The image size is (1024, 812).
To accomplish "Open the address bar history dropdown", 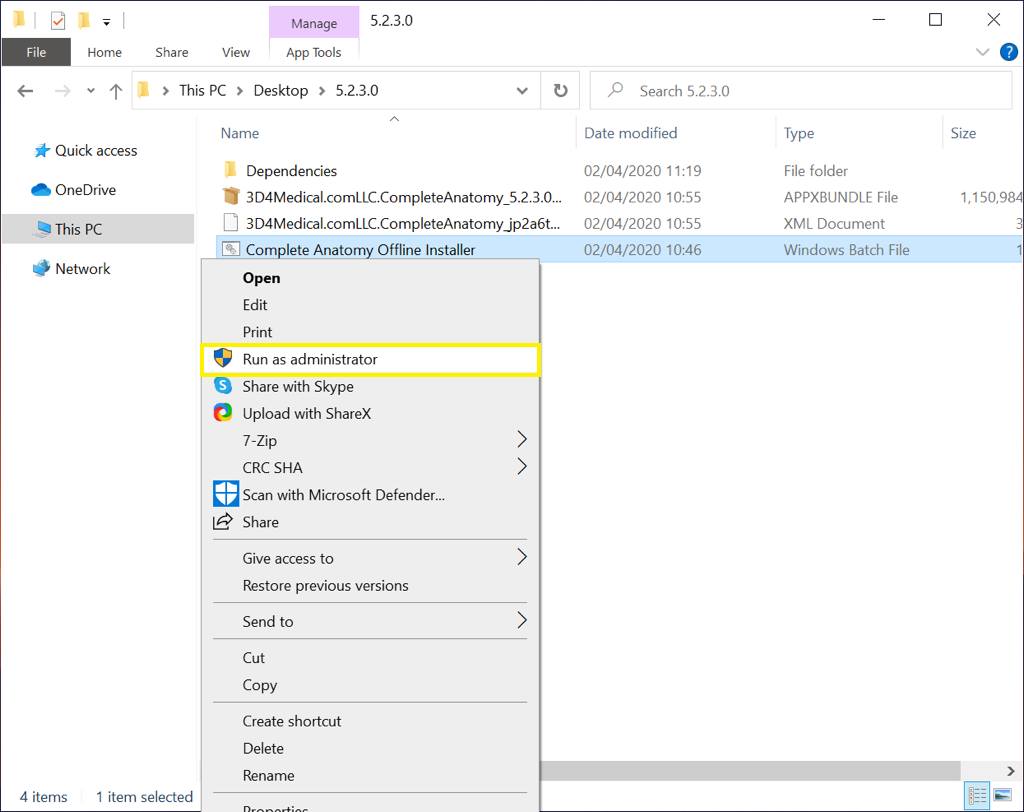I will pos(522,91).
